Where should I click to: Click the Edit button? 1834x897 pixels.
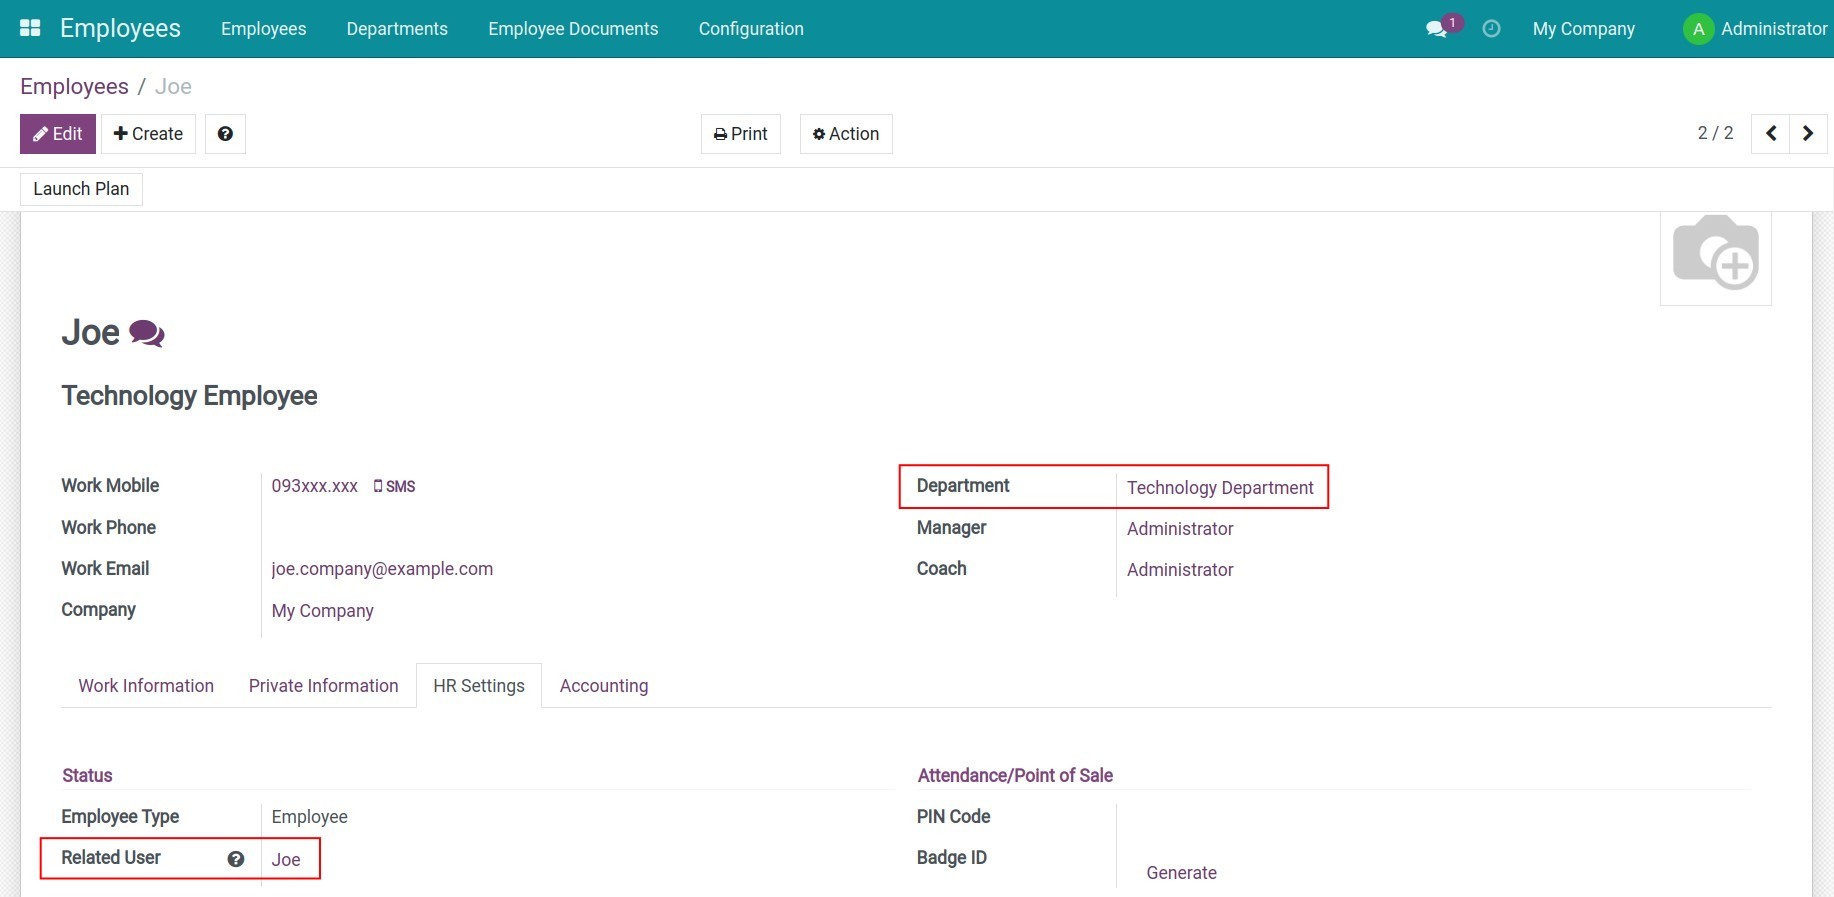(x=58, y=134)
